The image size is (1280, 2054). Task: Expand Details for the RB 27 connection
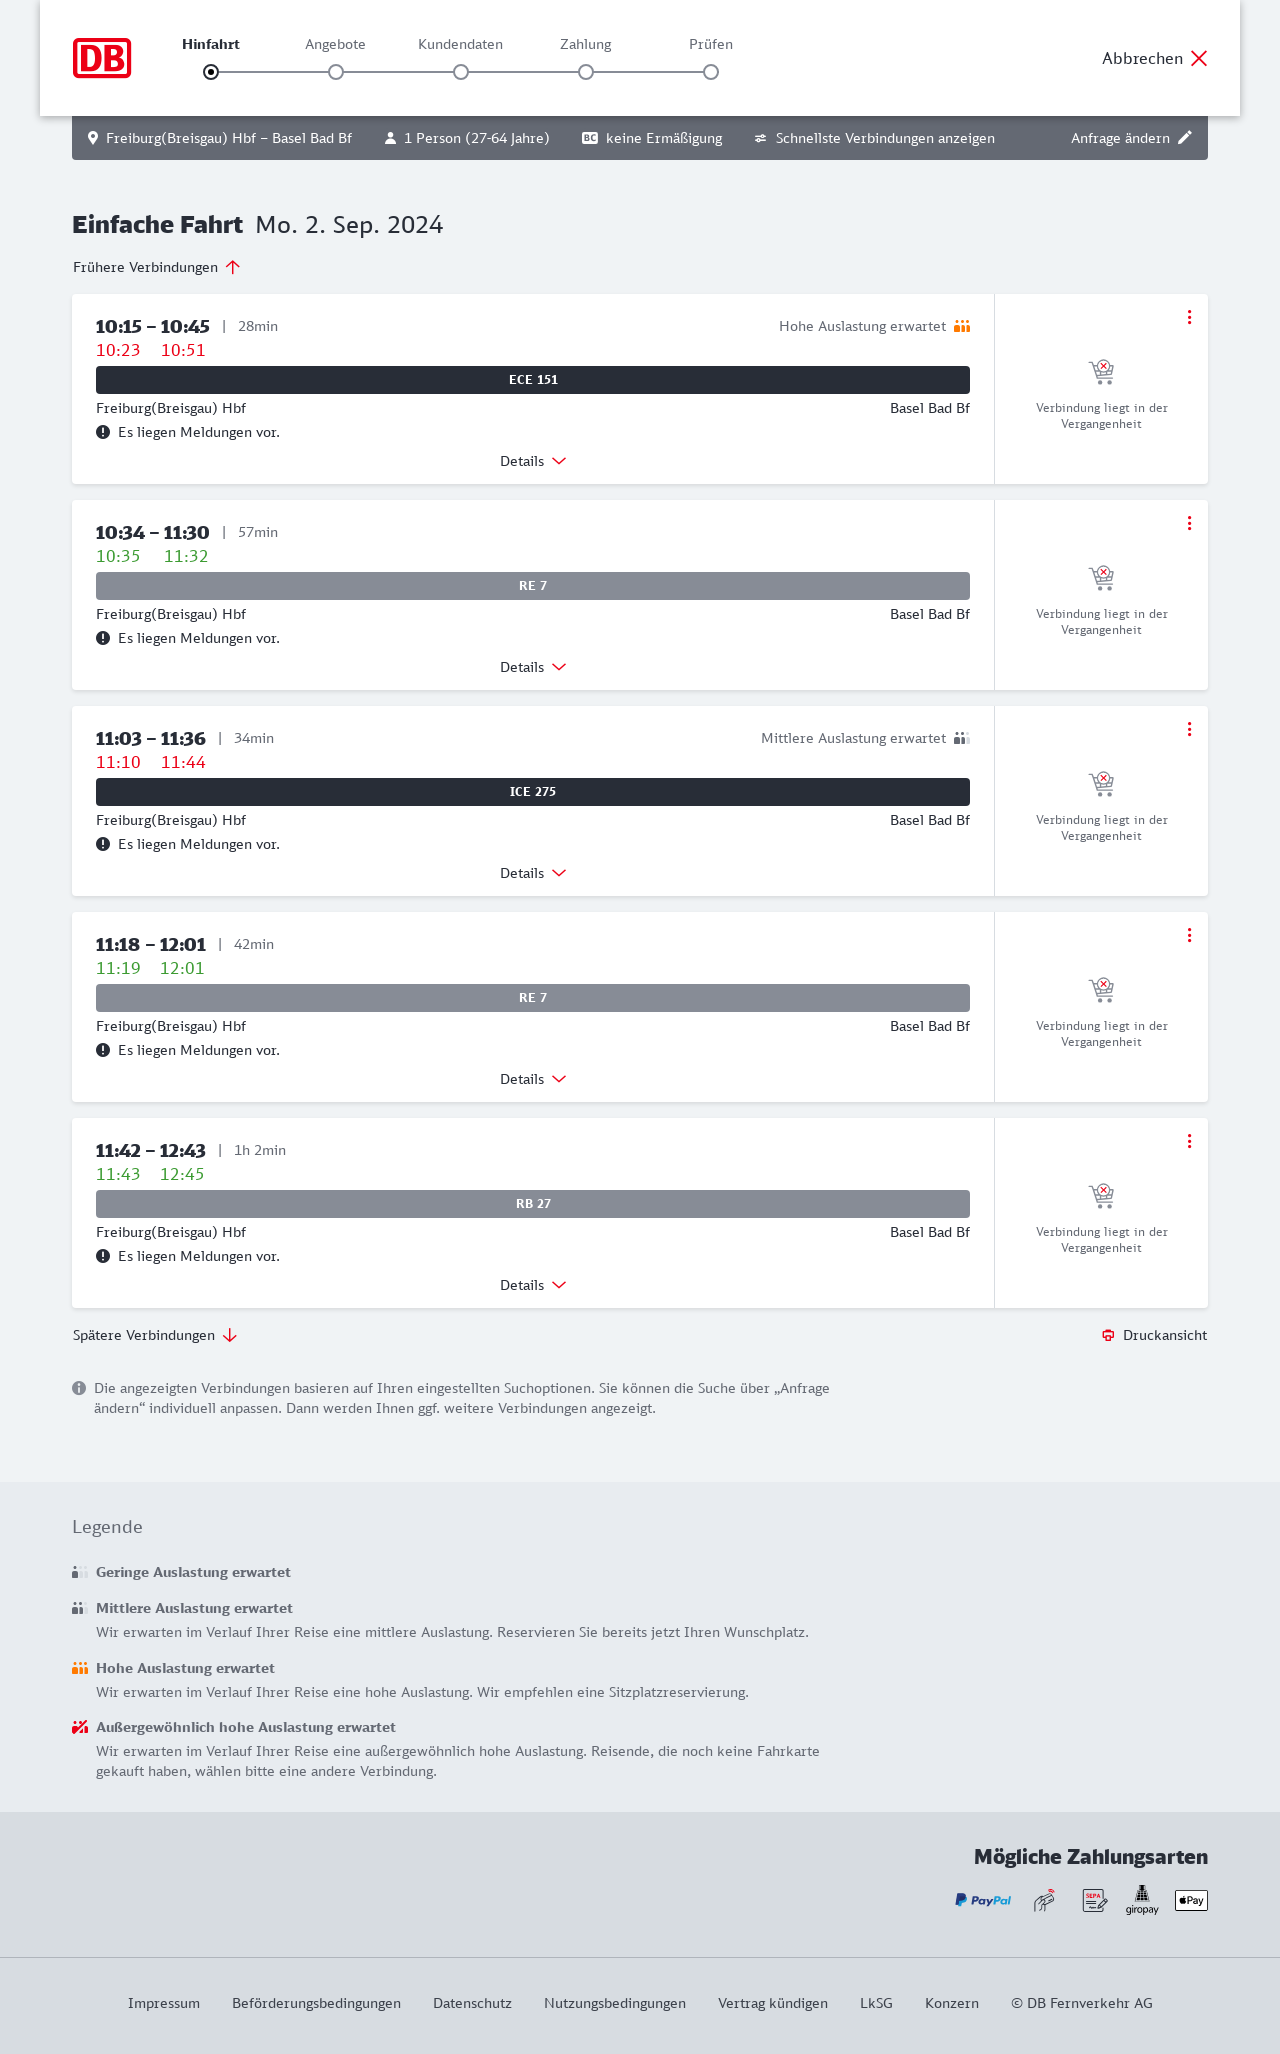(x=533, y=1285)
